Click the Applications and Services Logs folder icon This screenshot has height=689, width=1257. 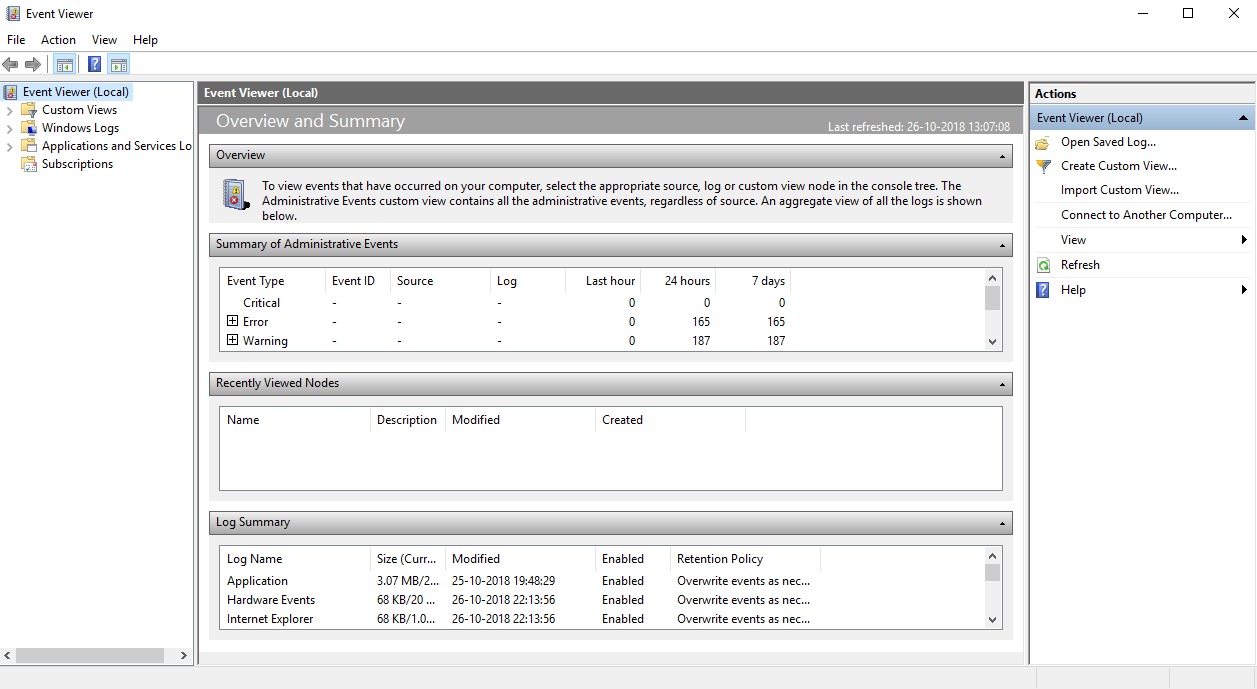[29, 146]
